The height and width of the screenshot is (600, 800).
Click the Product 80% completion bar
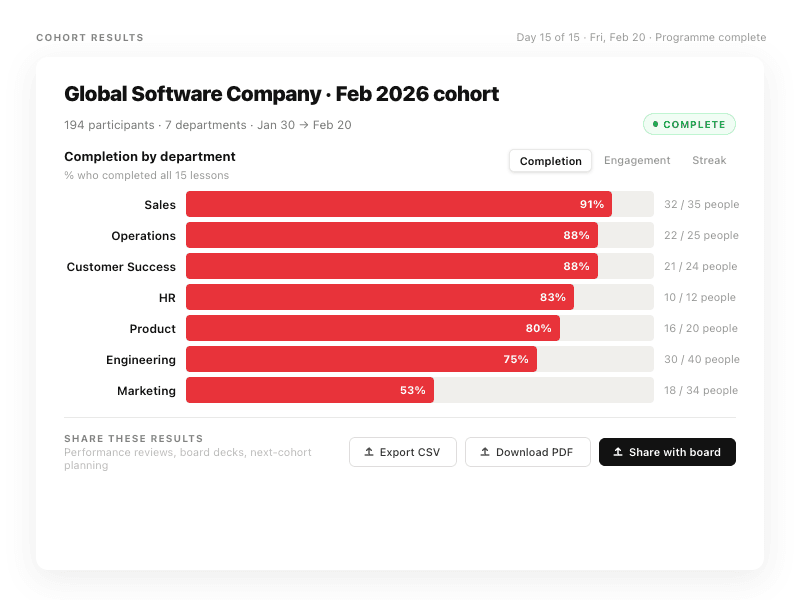[372, 328]
